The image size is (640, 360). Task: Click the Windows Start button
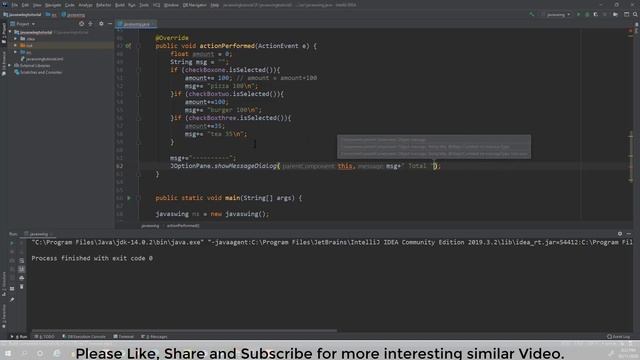(8, 353)
